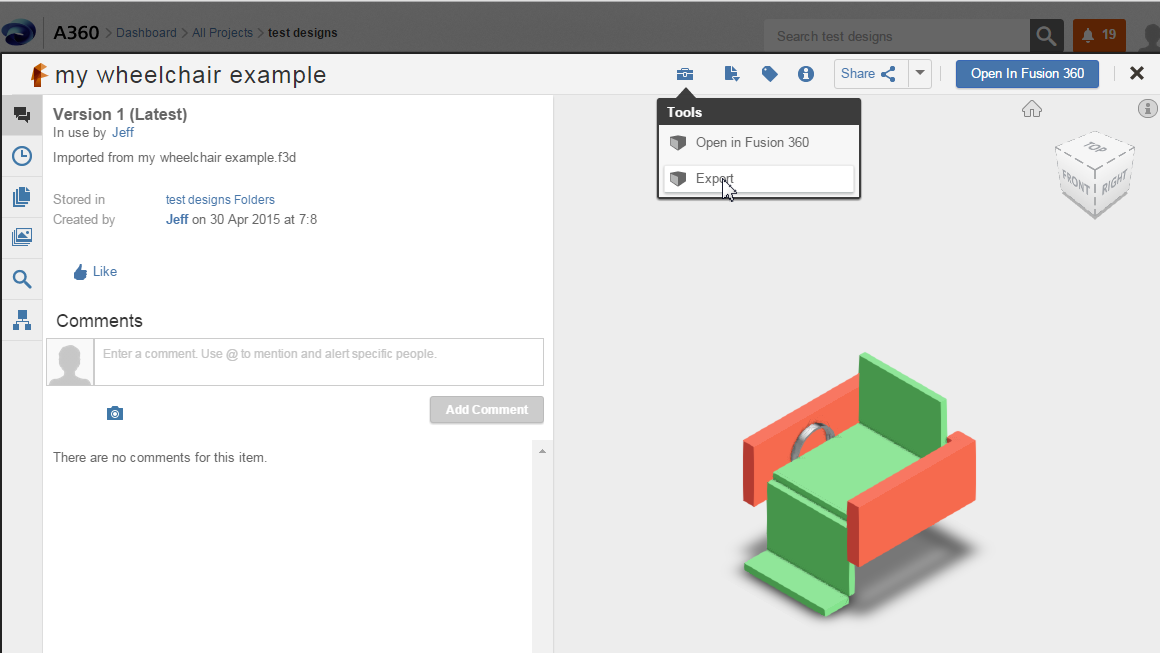
Task: Click the document download icon
Action: (x=731, y=74)
